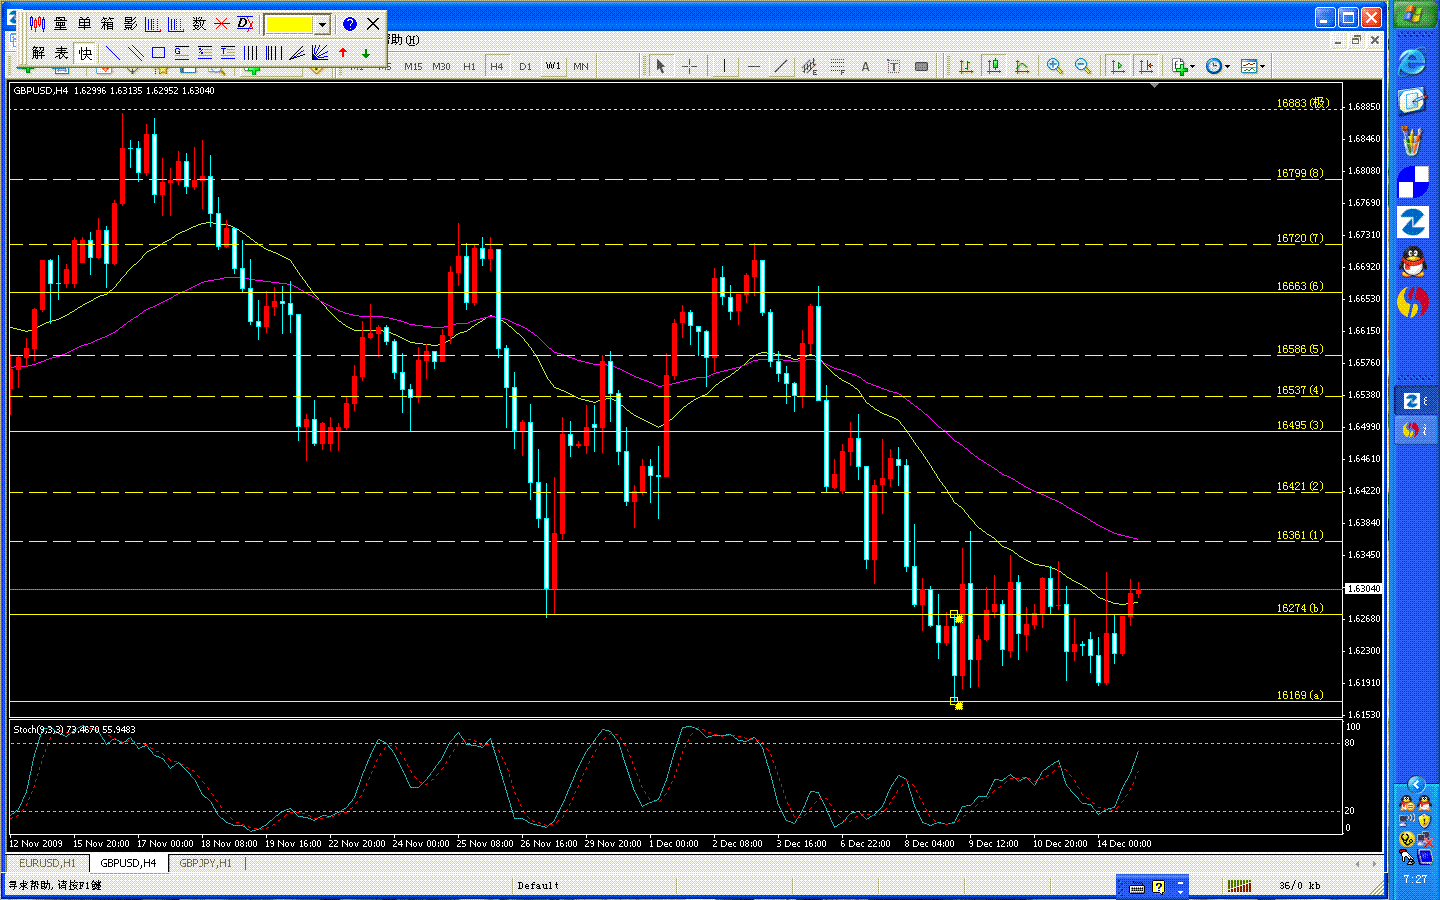Image resolution: width=1440 pixels, height=900 pixels.
Task: Select the percent horizontal lines tool
Action: pos(205,53)
